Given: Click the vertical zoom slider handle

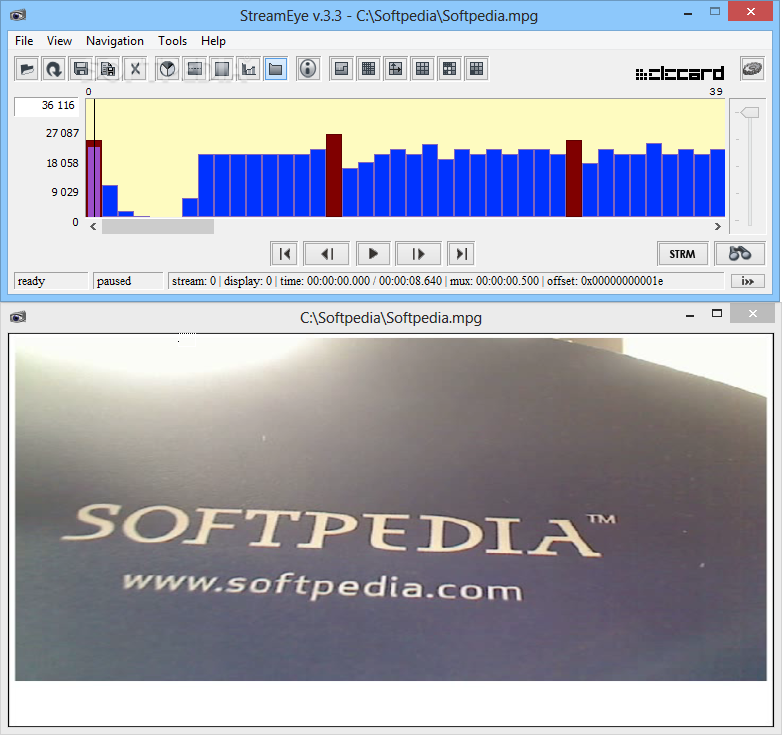Looking at the screenshot, I should tap(750, 113).
